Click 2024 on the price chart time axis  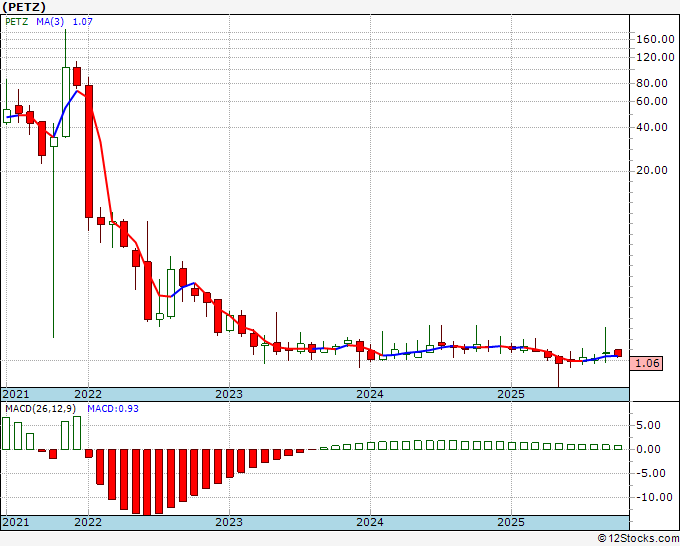pos(370,394)
